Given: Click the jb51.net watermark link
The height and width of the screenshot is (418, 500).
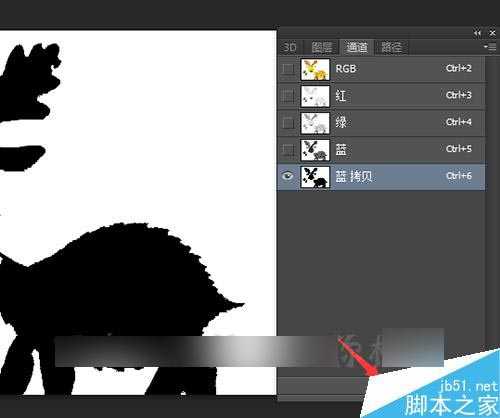Looking at the screenshot, I should coord(468,387).
